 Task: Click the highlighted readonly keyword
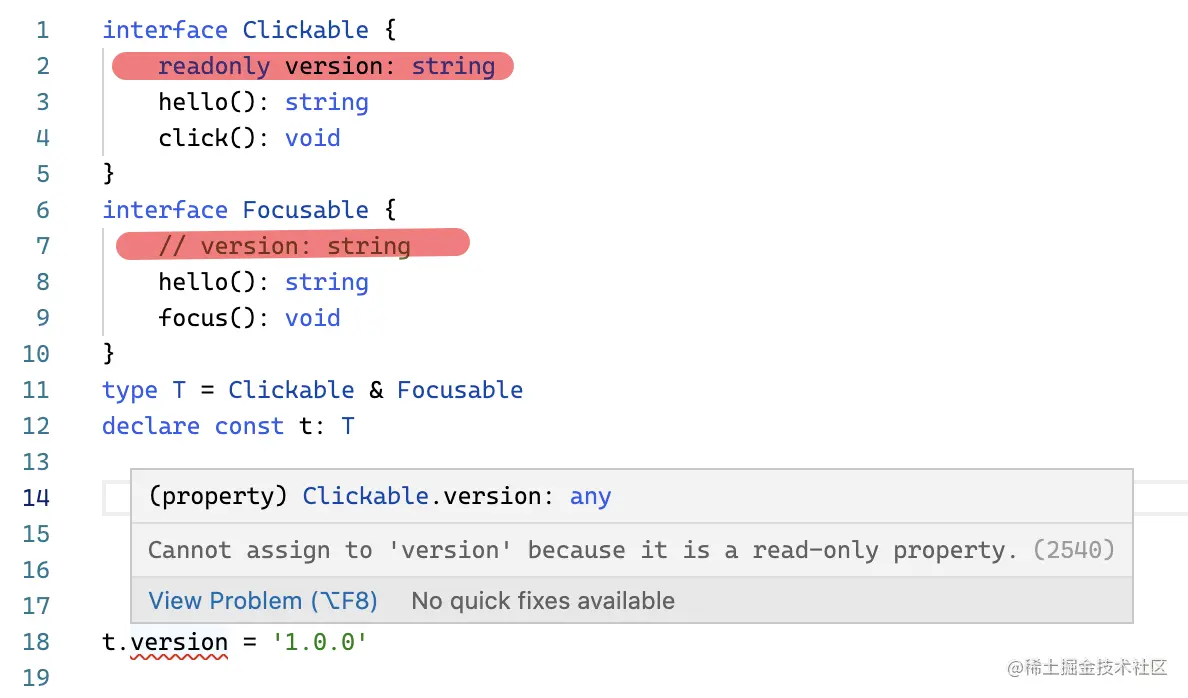click(213, 67)
